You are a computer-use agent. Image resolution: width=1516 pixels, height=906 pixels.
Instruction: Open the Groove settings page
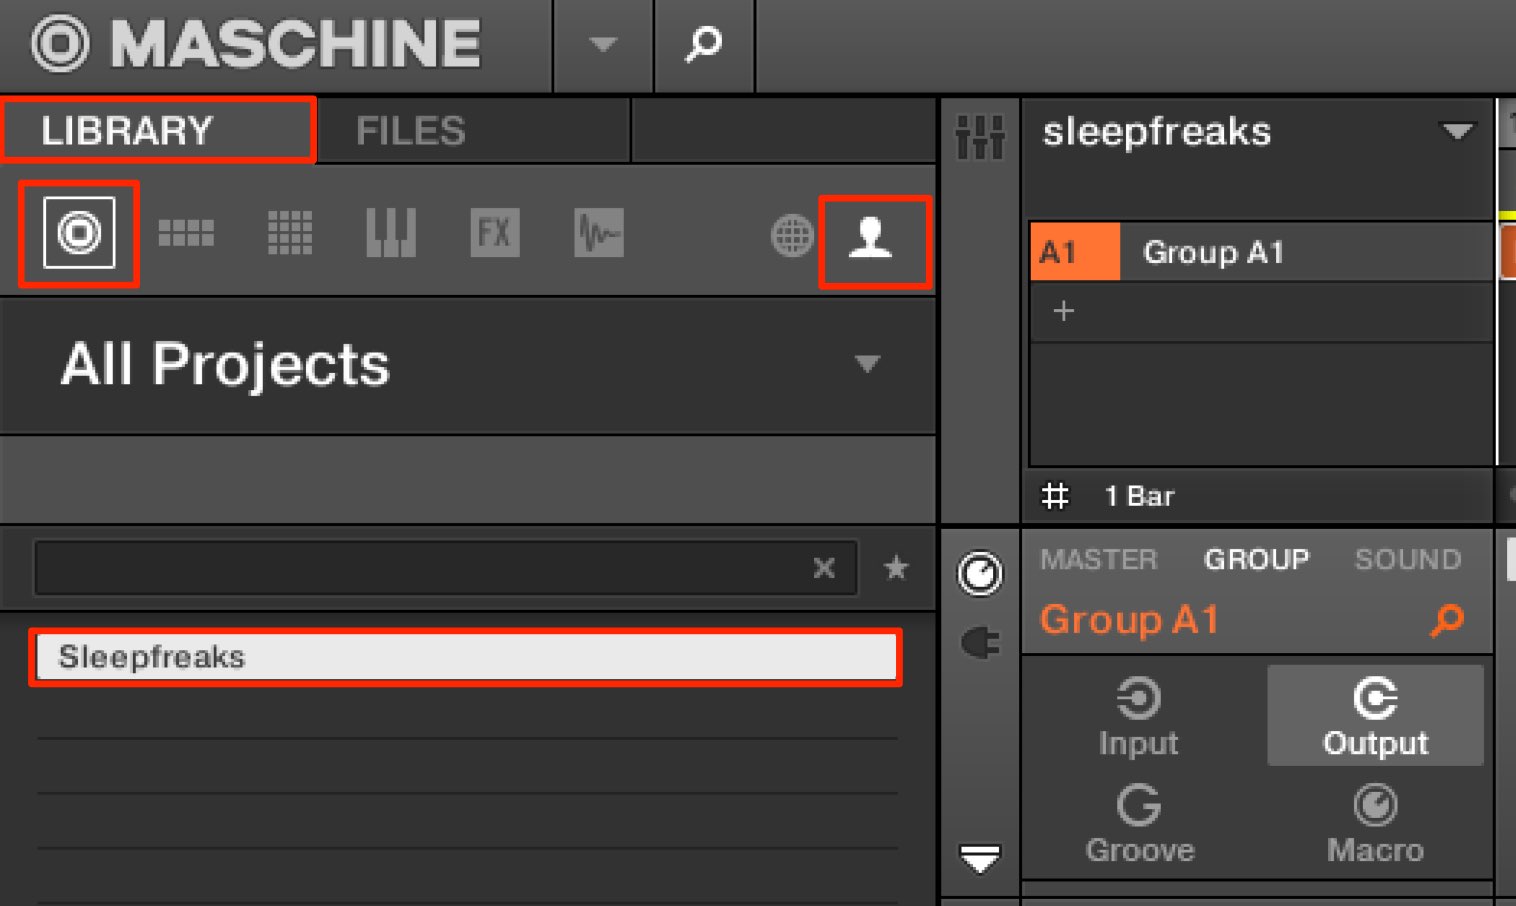[x=1140, y=824]
